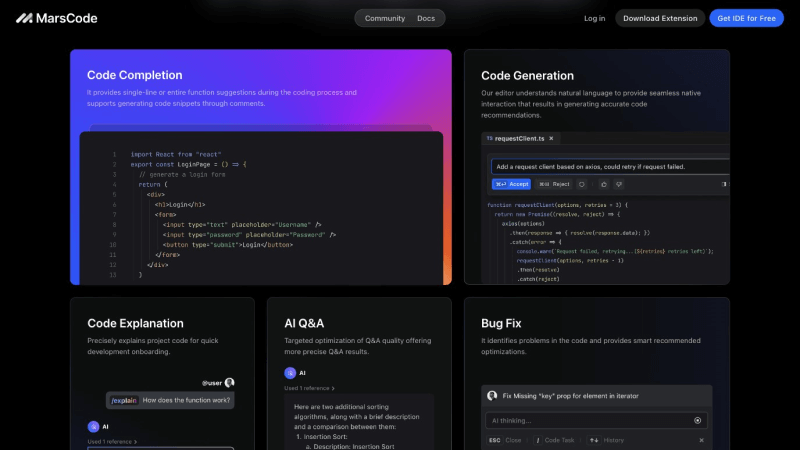Viewport: 800px width, 450px height.
Task: Select the requestClient.ts file tab
Action: [518, 138]
